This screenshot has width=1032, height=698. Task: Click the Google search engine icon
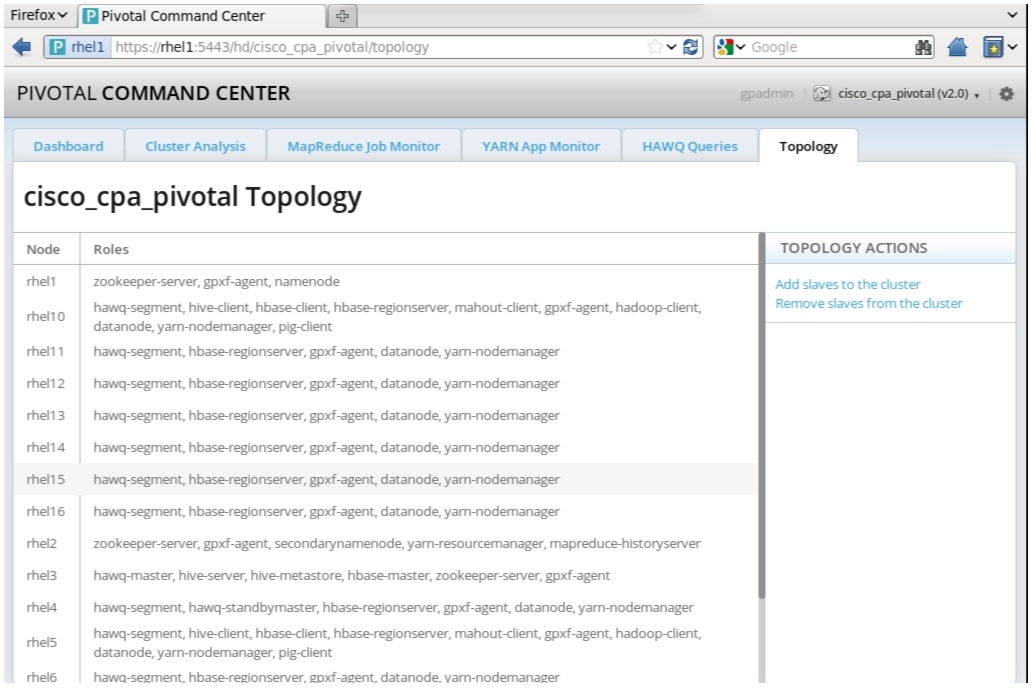click(725, 47)
